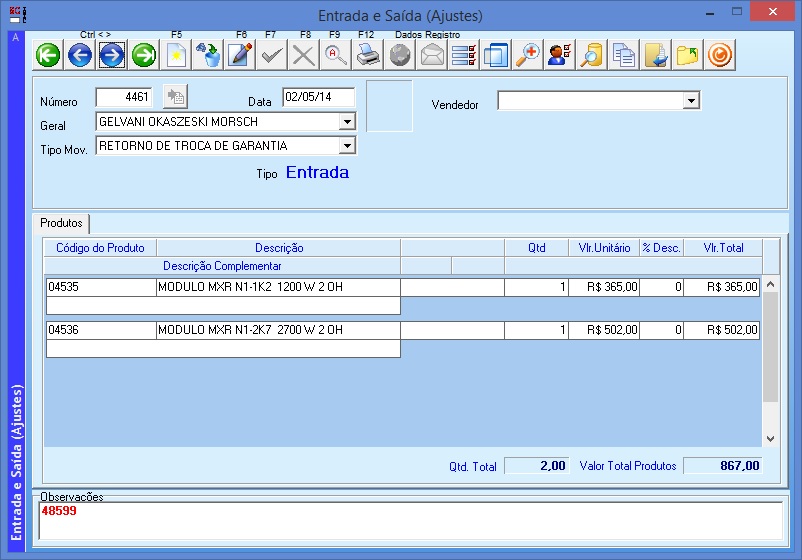Screen dimensions: 802x560
Task: Expand the Geral dropdown list
Action: pyautogui.click(x=347, y=122)
